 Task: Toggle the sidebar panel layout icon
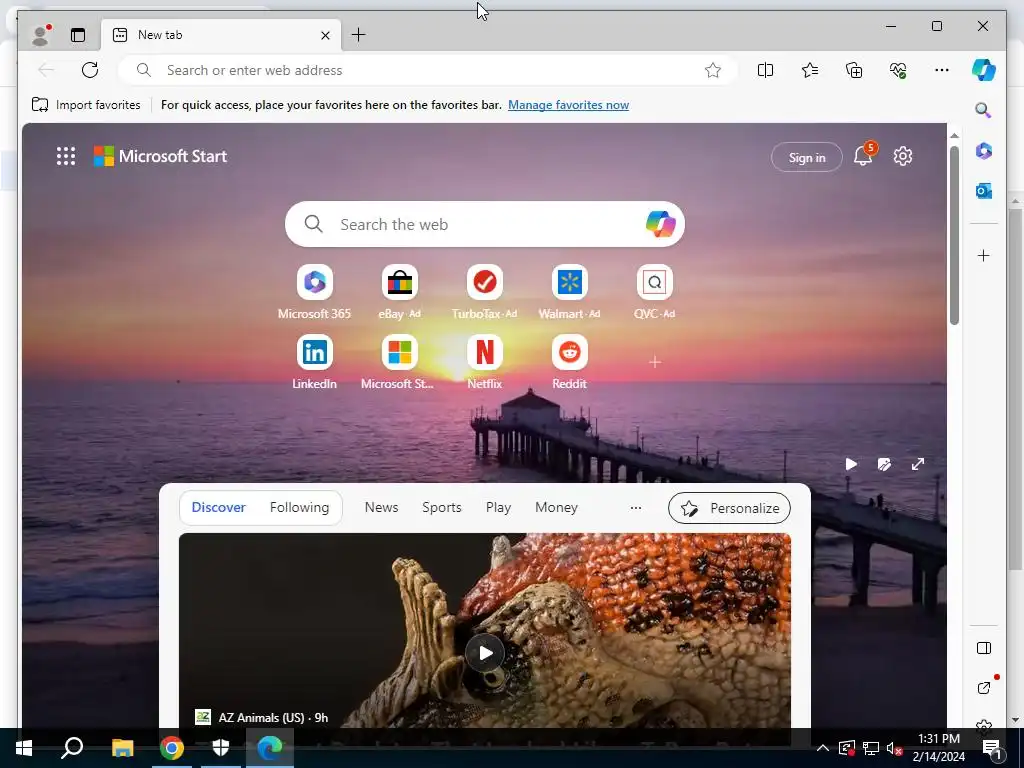coord(984,648)
